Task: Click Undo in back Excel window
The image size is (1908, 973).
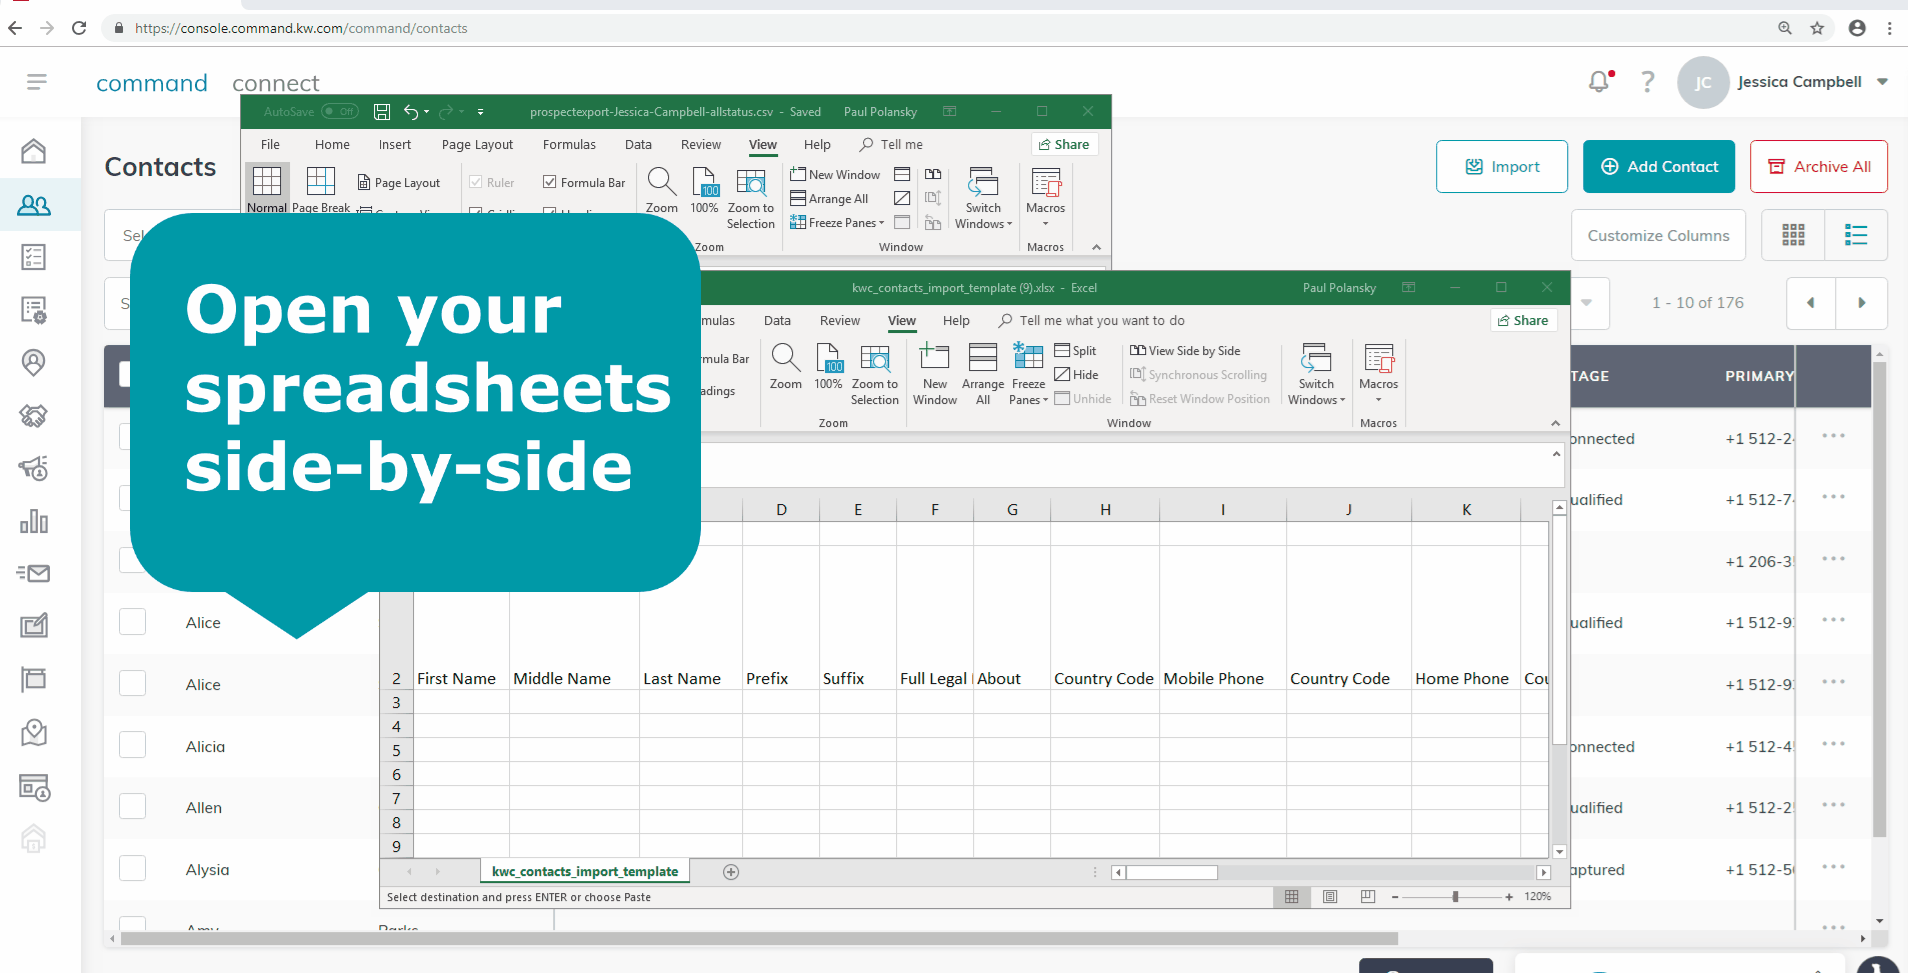Action: tap(411, 112)
